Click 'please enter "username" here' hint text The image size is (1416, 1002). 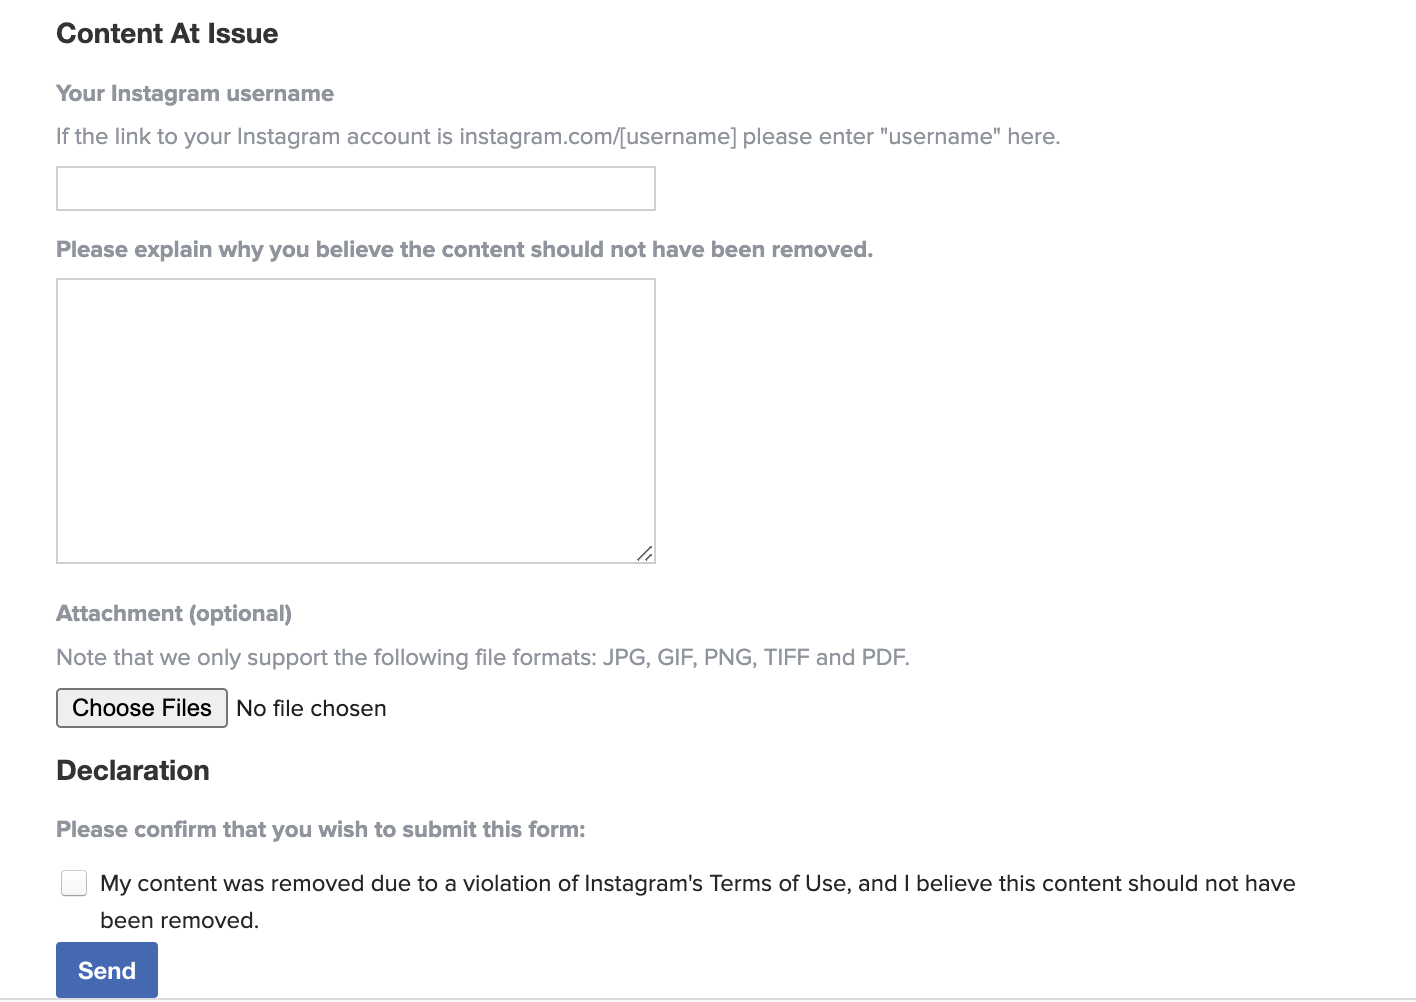coord(901,136)
